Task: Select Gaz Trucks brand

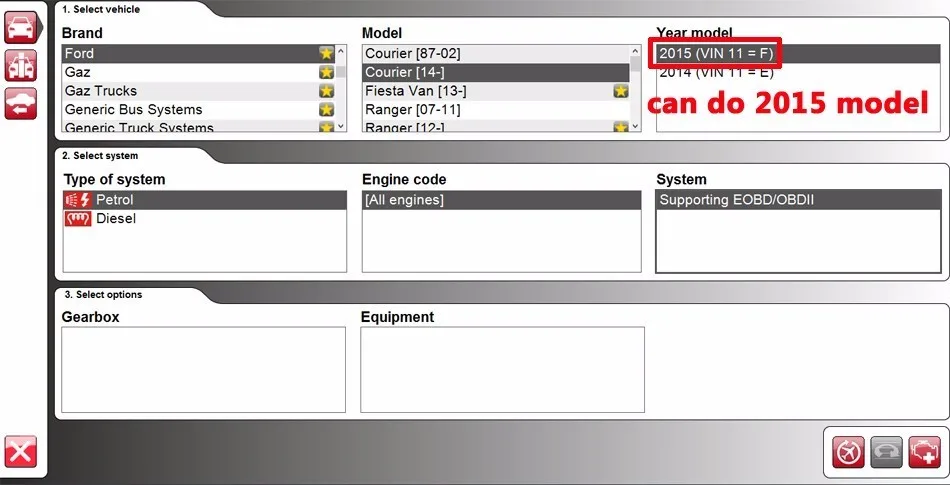Action: click(199, 91)
